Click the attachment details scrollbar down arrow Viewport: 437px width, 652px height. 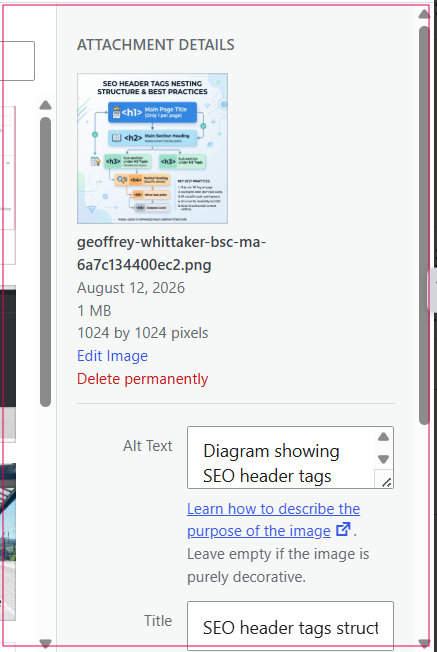click(x=424, y=643)
